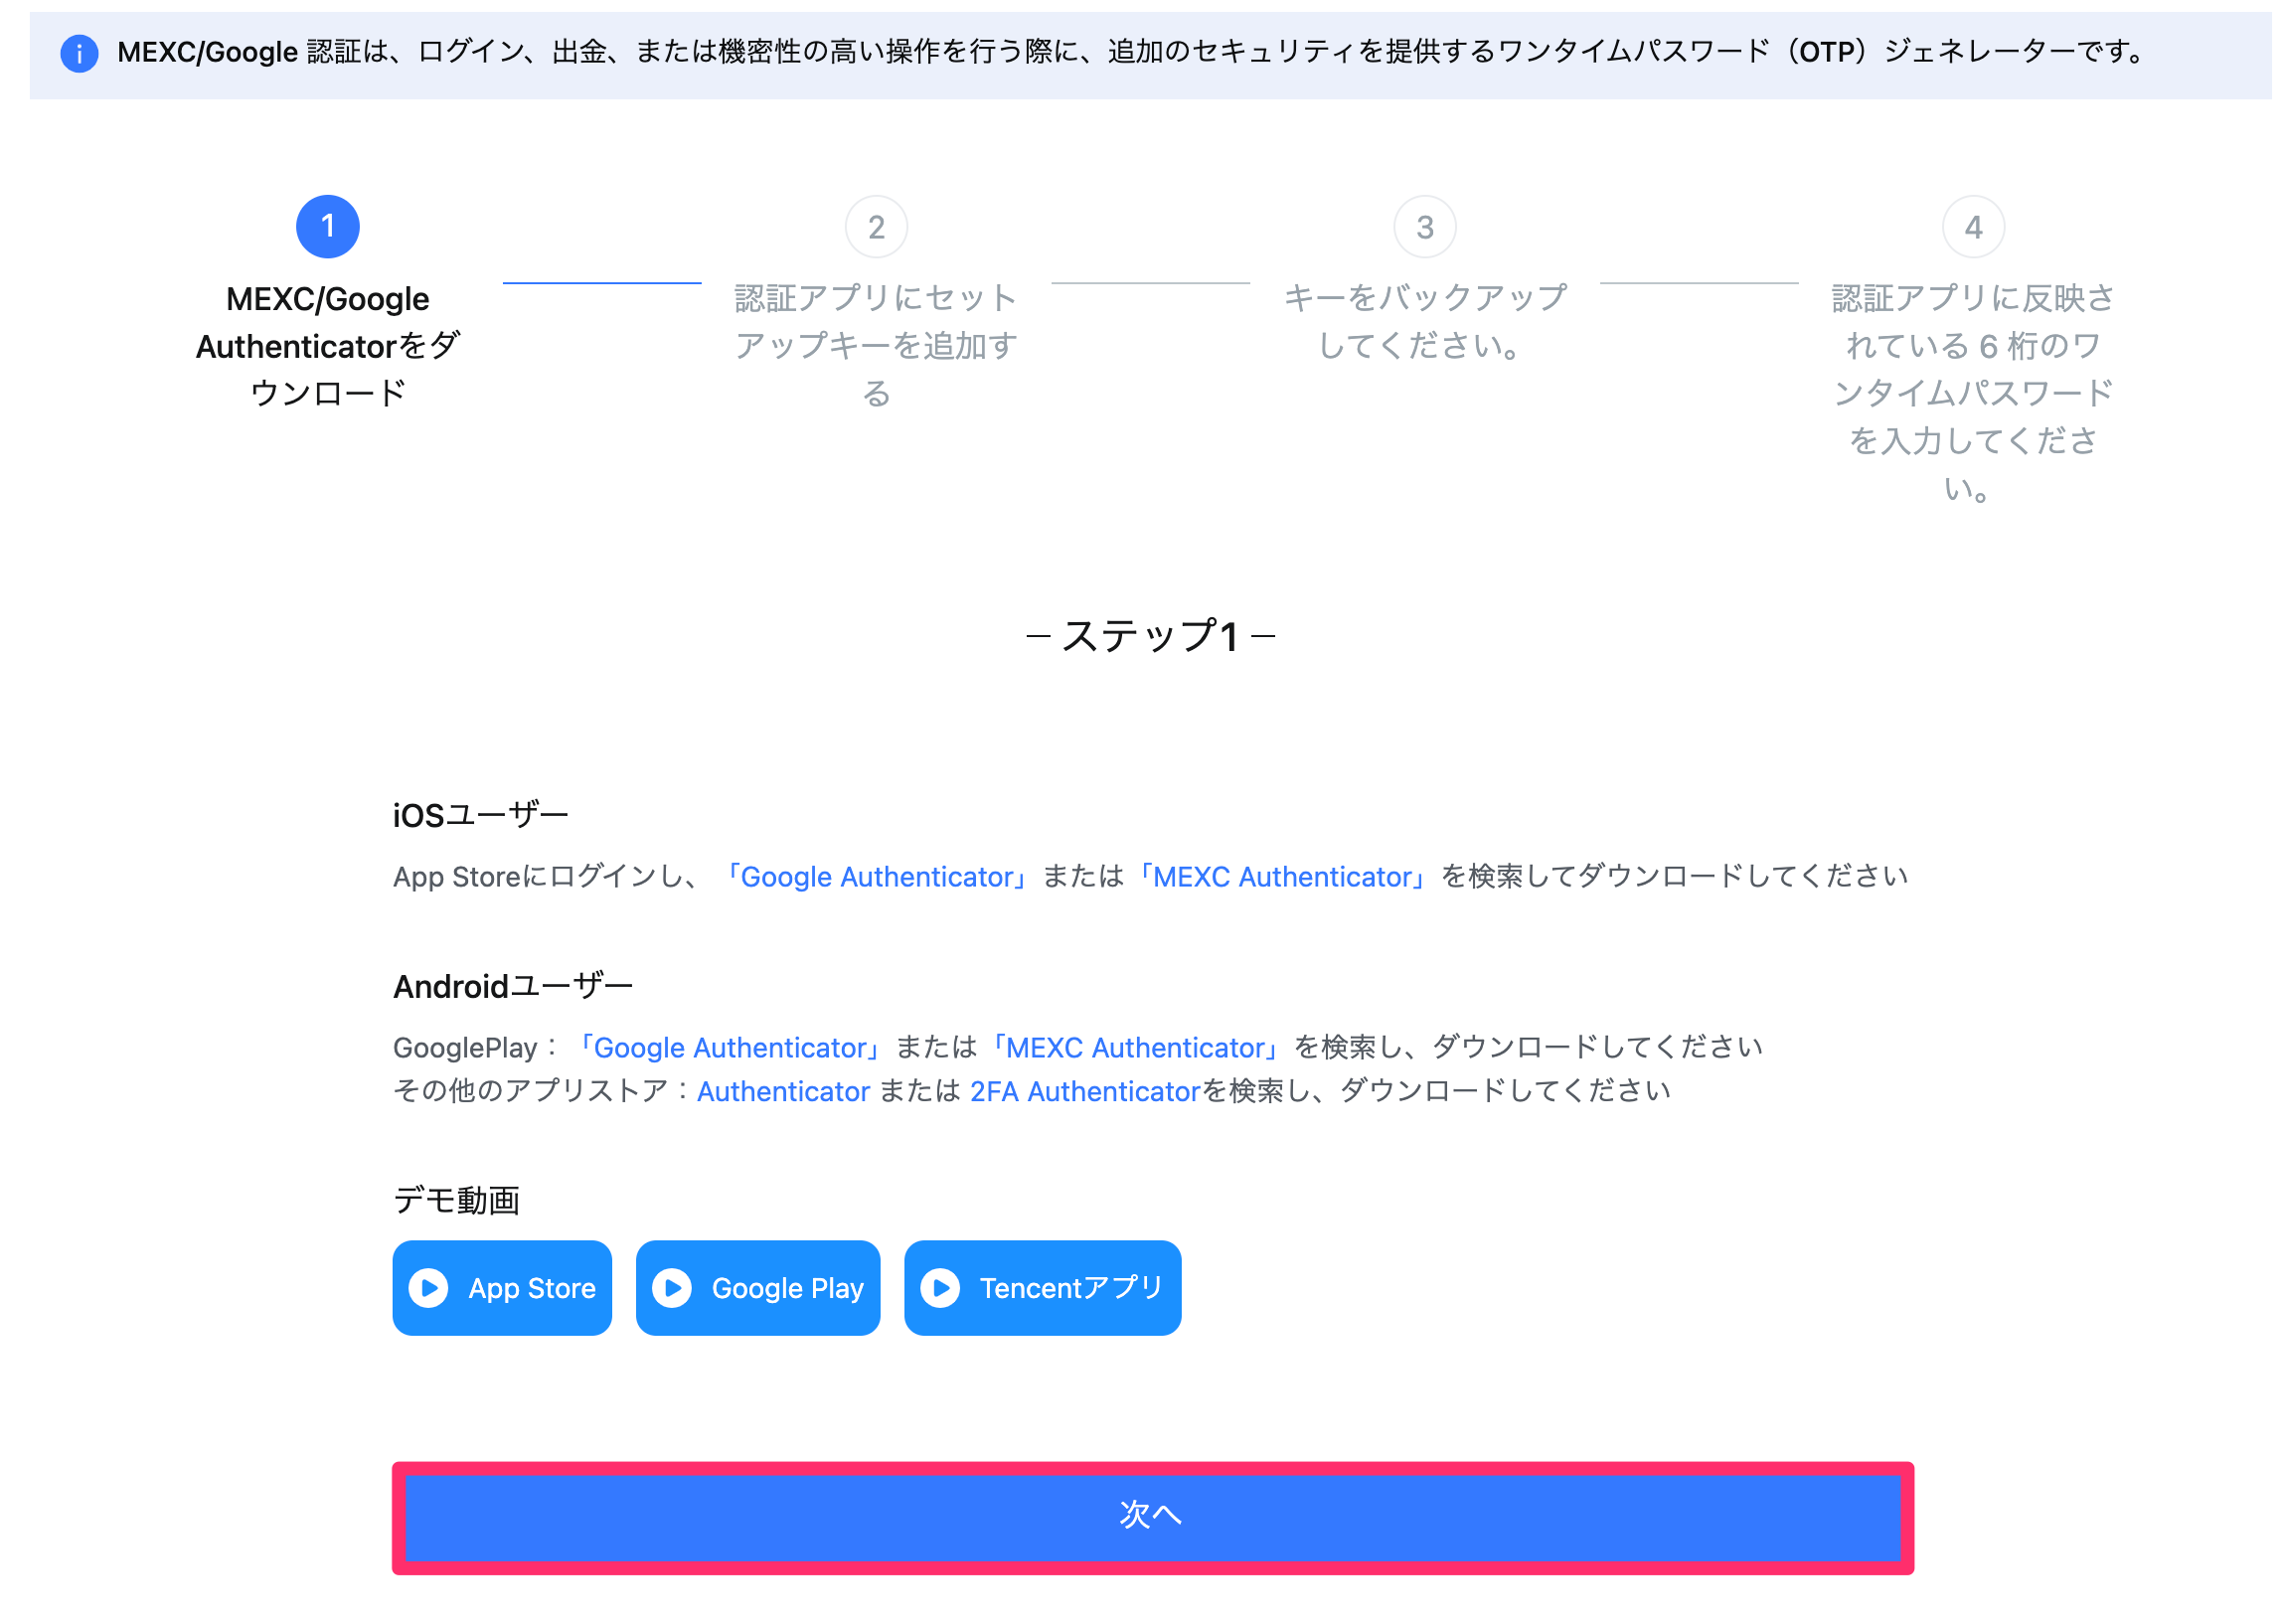This screenshot has height=1624, width=2284.
Task: Open the App Store demo video
Action: [x=502, y=1288]
